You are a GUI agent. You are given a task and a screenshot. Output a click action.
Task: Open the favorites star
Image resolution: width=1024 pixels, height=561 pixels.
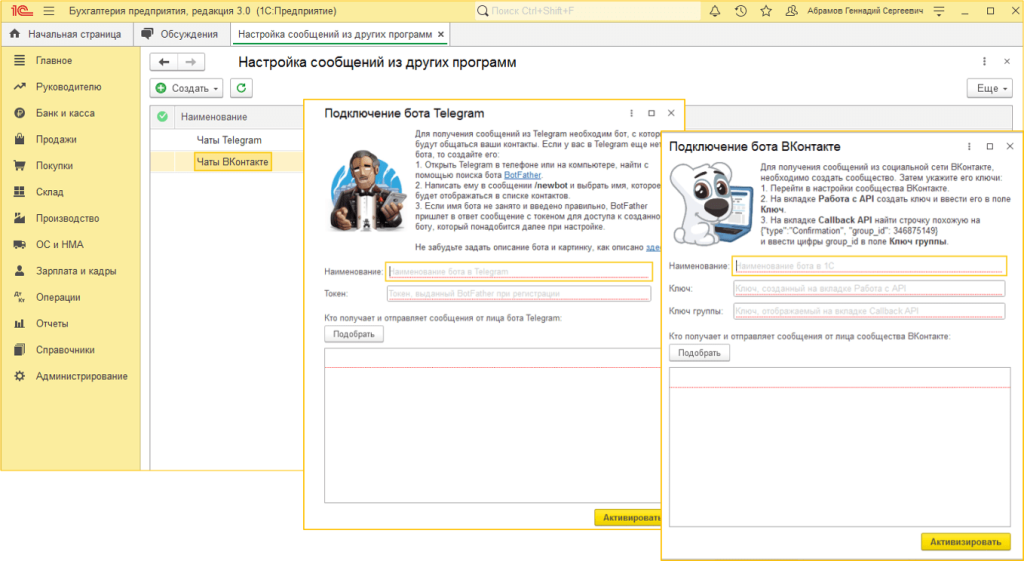pyautogui.click(x=766, y=11)
